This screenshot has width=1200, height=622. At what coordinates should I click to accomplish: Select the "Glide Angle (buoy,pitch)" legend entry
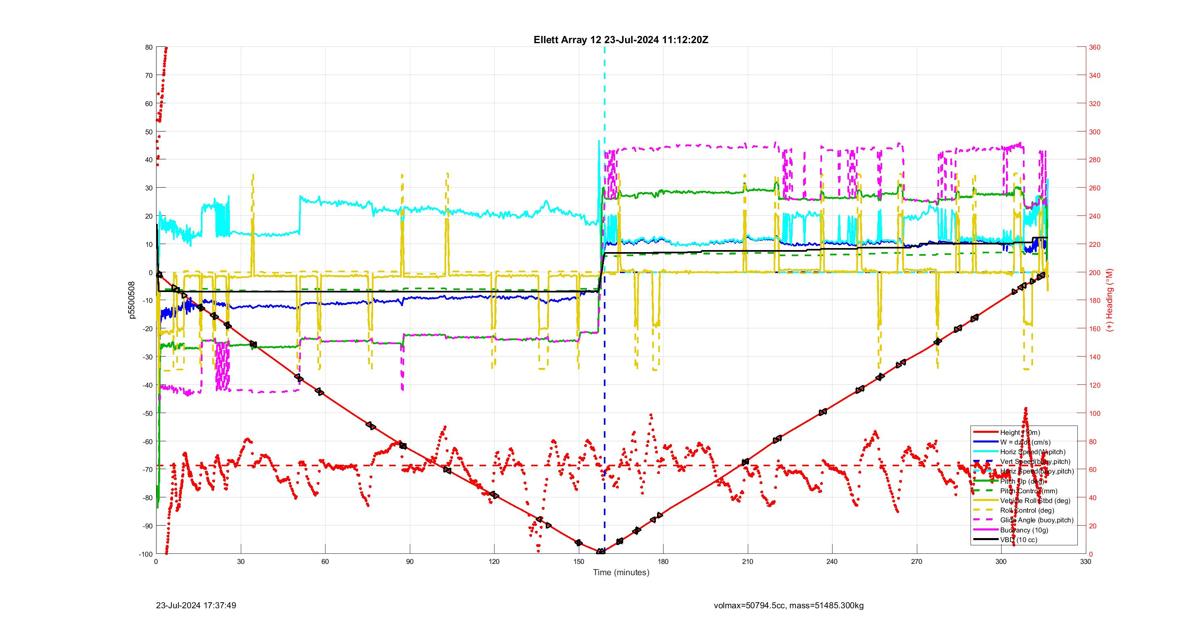pyautogui.click(x=1037, y=520)
